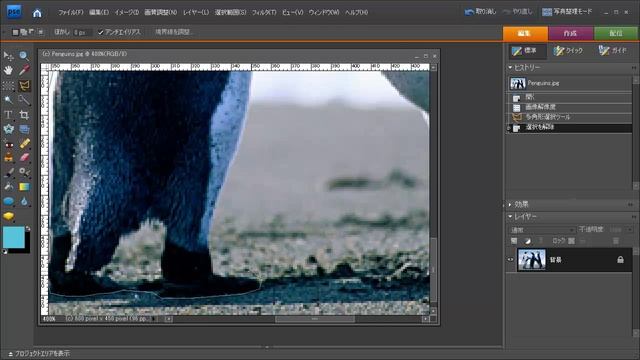Collapse the レイヤー panel
The image size is (640, 360).
click(510, 216)
